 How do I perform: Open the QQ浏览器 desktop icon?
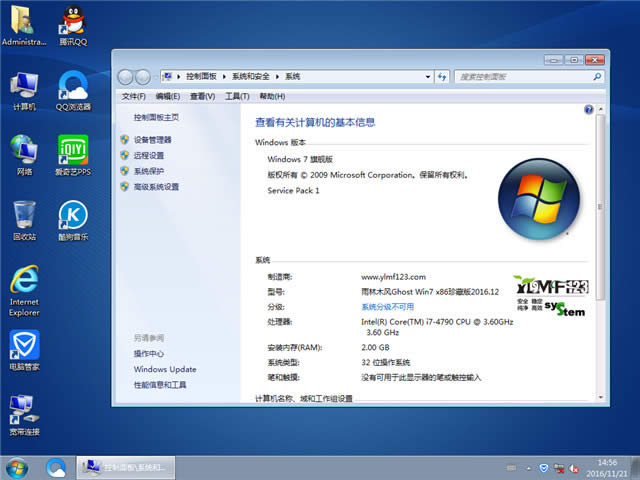tap(72, 87)
